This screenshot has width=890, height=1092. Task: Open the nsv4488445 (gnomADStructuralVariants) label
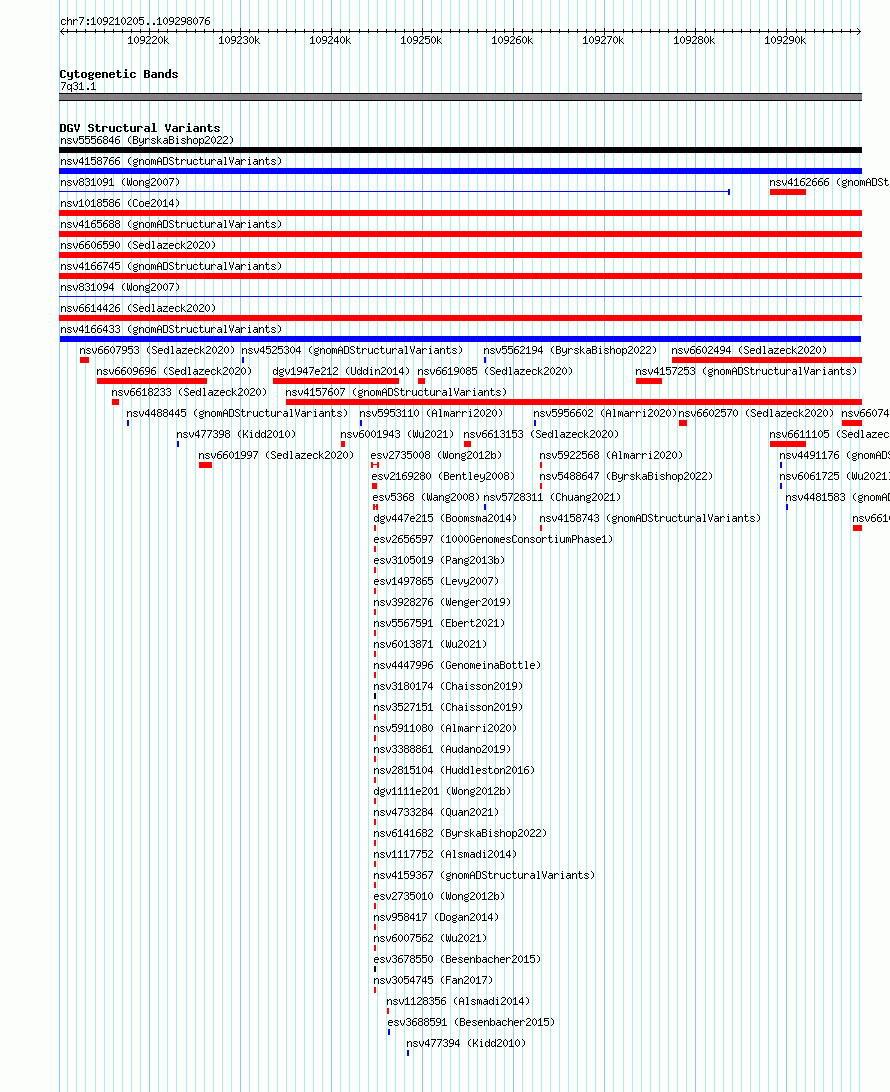(x=237, y=413)
